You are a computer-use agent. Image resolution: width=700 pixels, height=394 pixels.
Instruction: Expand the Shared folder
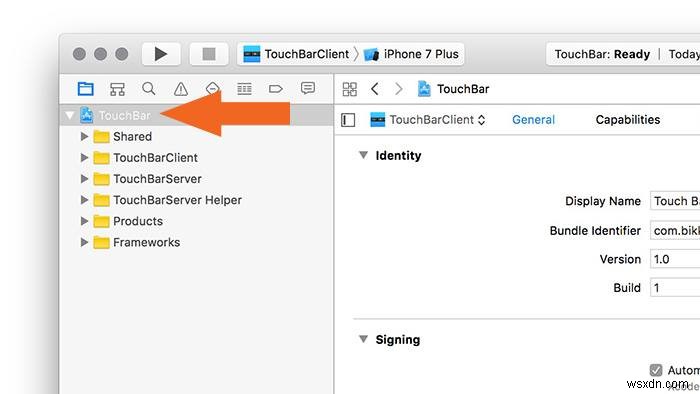(84, 136)
